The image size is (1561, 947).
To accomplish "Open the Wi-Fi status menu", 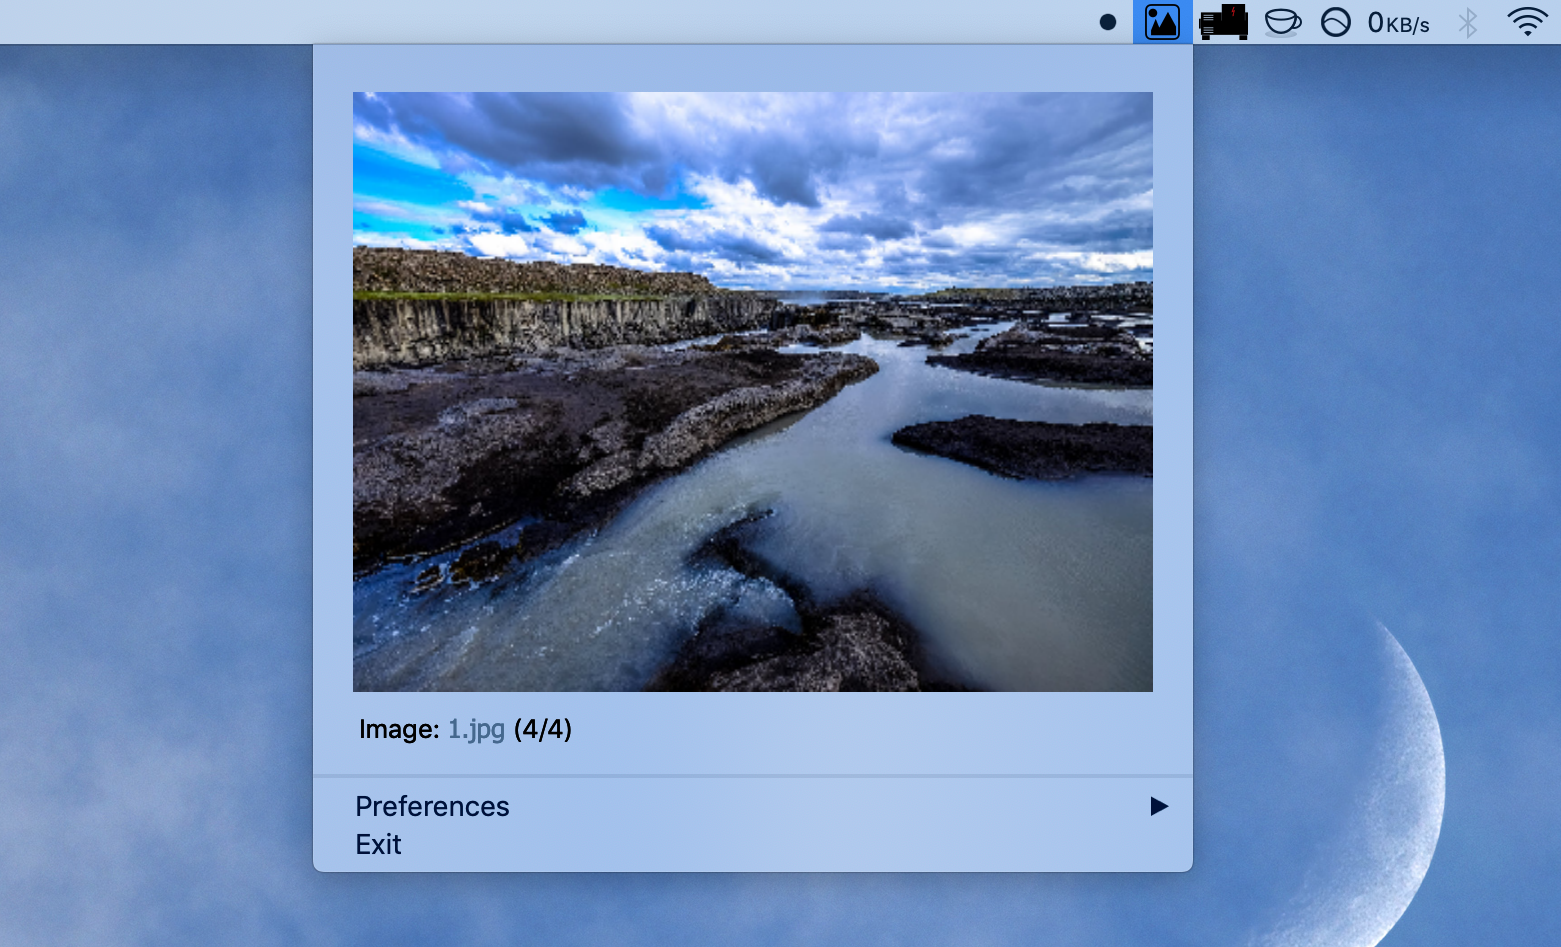I will [1526, 22].
